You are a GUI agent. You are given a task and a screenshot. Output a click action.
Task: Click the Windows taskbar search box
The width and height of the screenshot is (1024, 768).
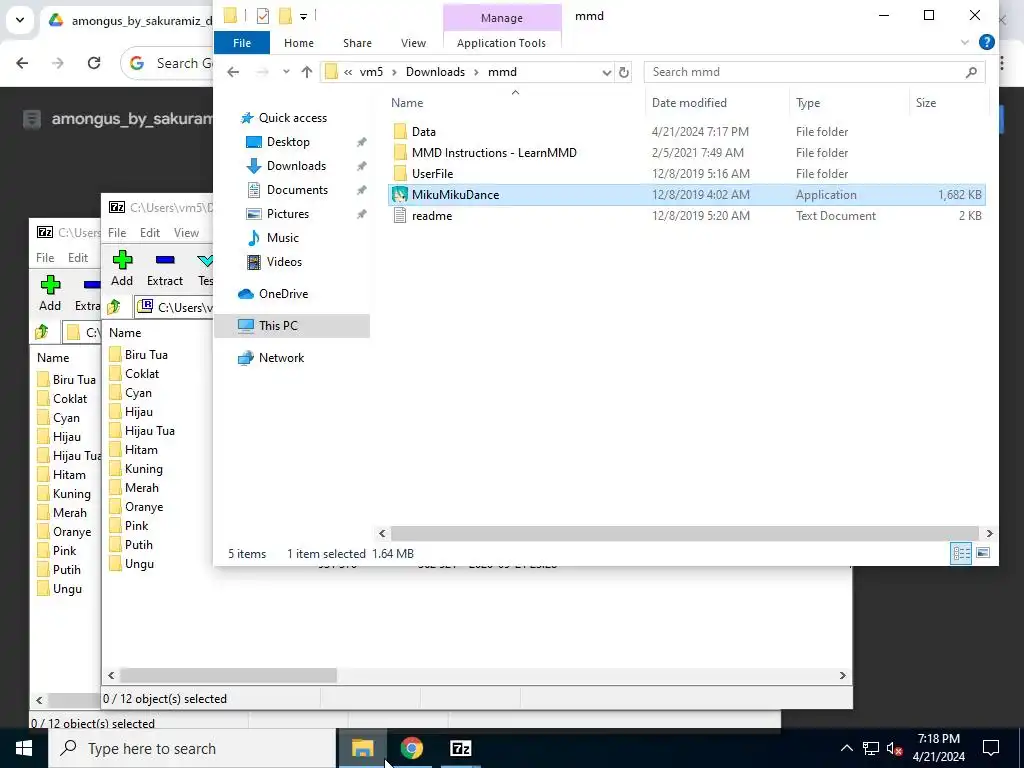click(x=192, y=748)
